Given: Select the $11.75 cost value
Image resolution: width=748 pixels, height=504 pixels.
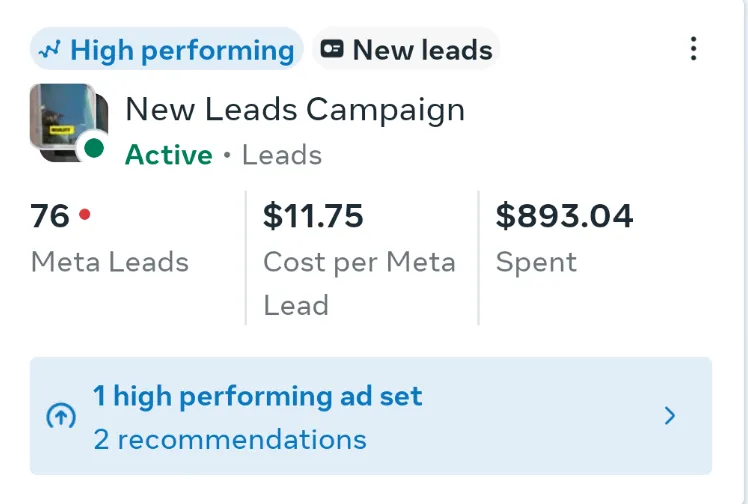Looking at the screenshot, I should (x=313, y=216).
